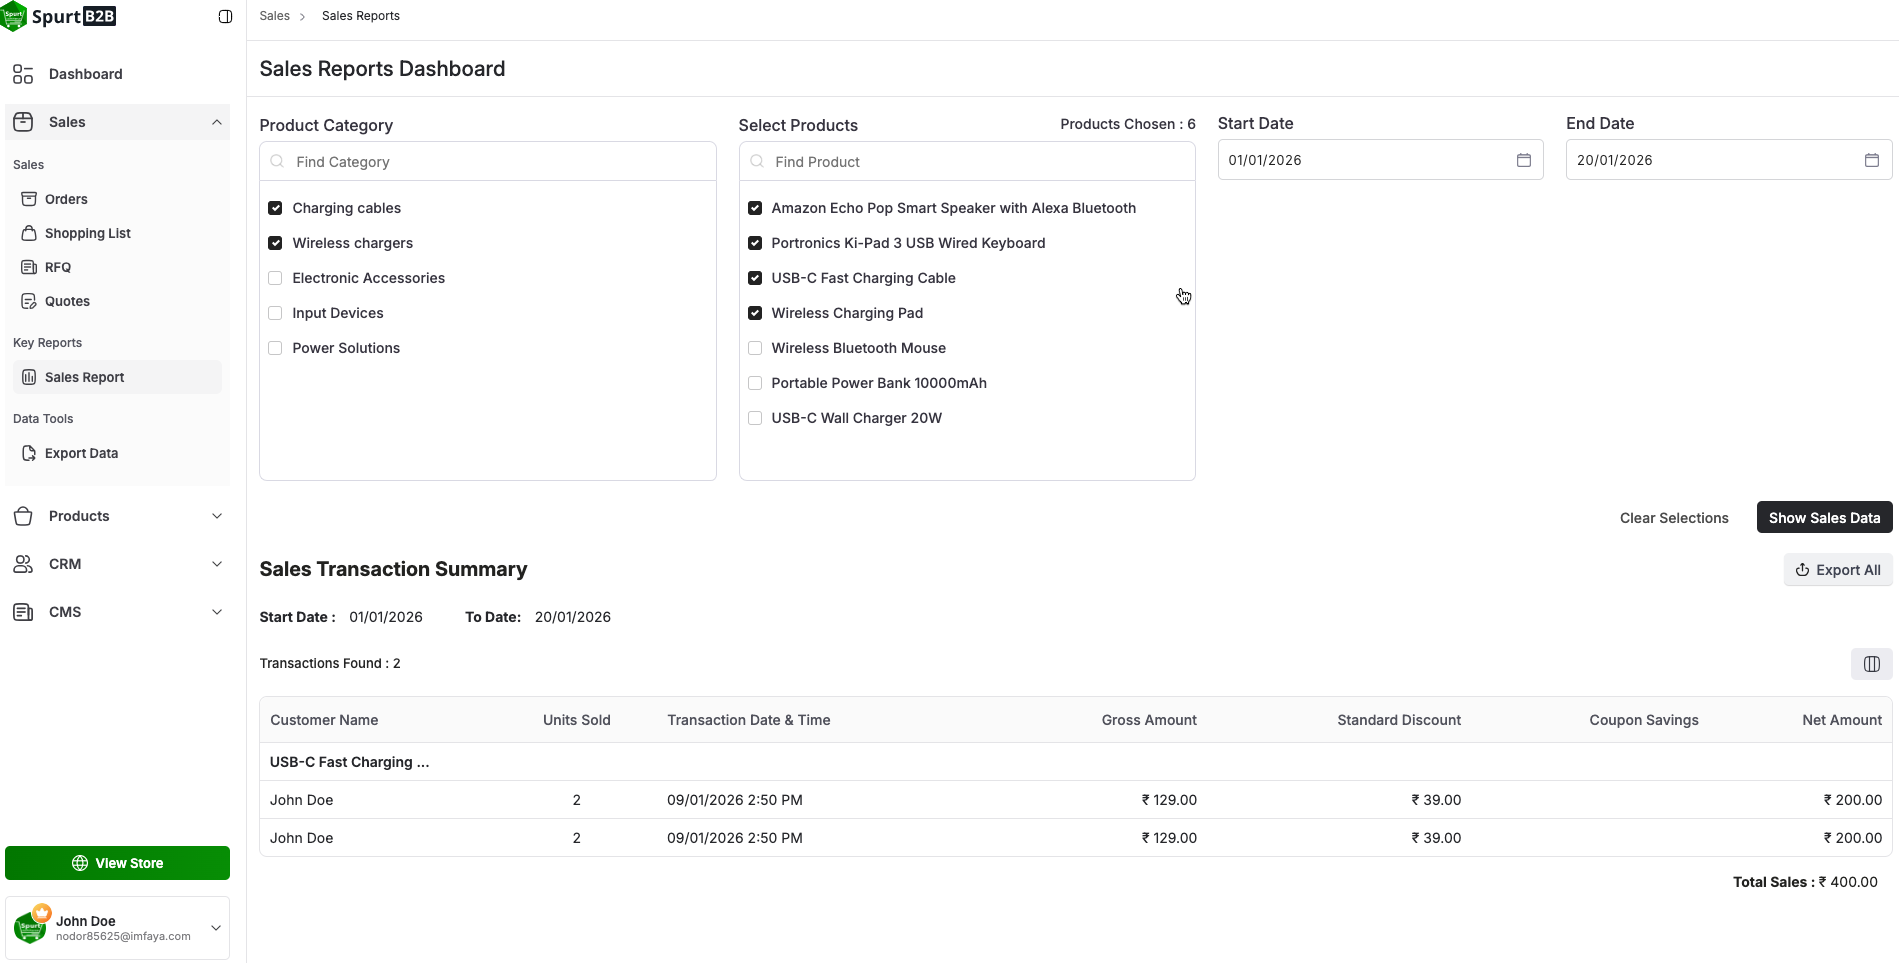Click the Dashboard sidebar icon
Image resolution: width=1899 pixels, height=963 pixels.
22,73
